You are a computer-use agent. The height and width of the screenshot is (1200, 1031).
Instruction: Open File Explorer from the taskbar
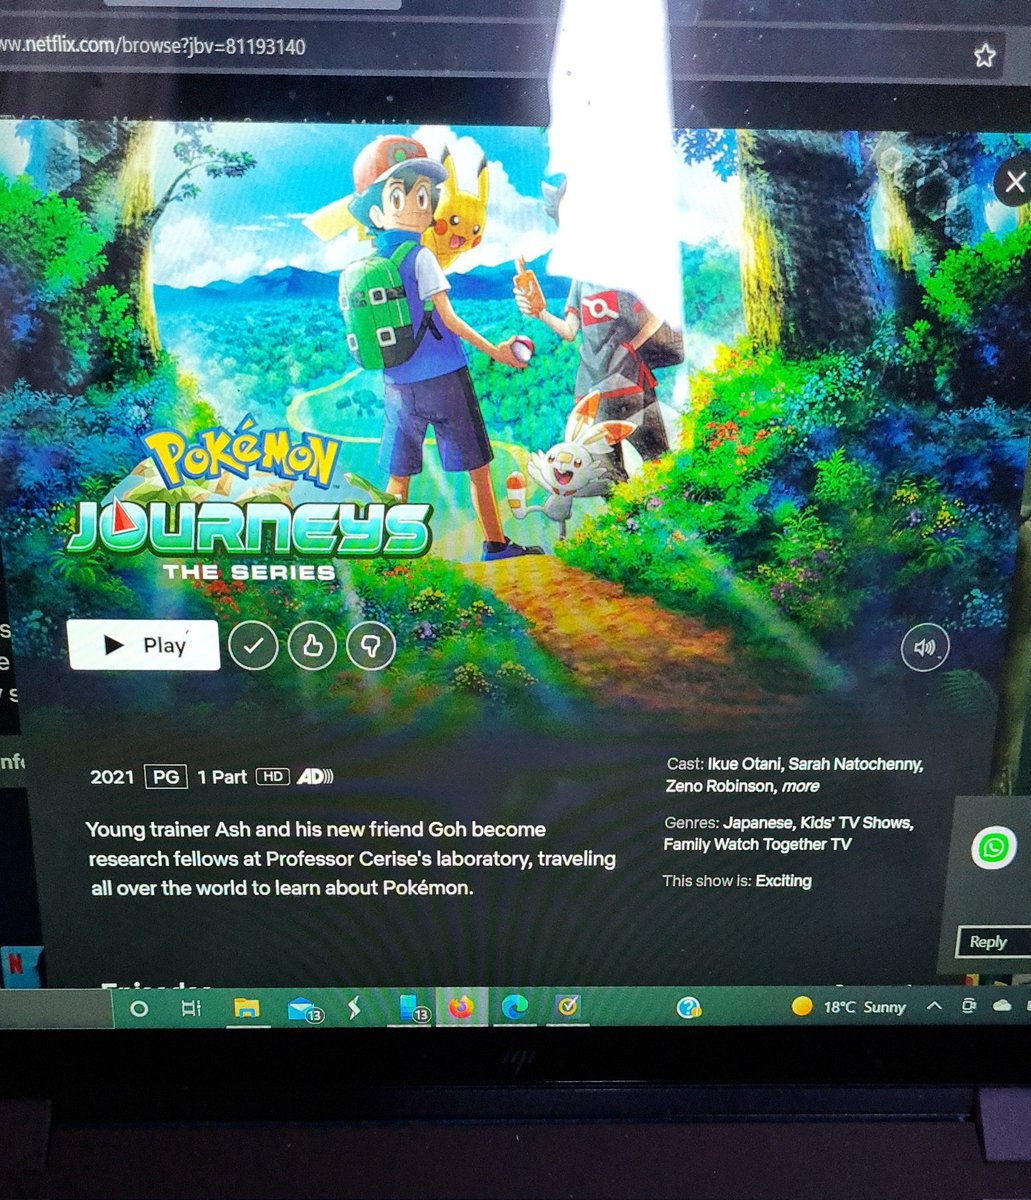pos(246,1008)
